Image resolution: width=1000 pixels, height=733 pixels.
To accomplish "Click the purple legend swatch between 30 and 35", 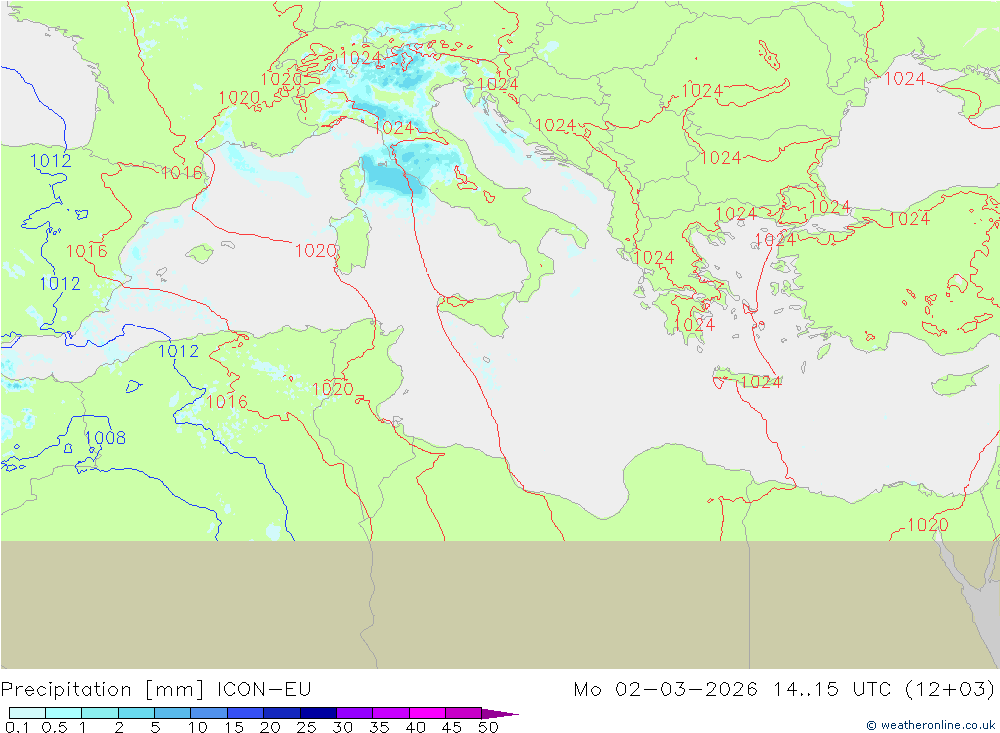I will (355, 713).
